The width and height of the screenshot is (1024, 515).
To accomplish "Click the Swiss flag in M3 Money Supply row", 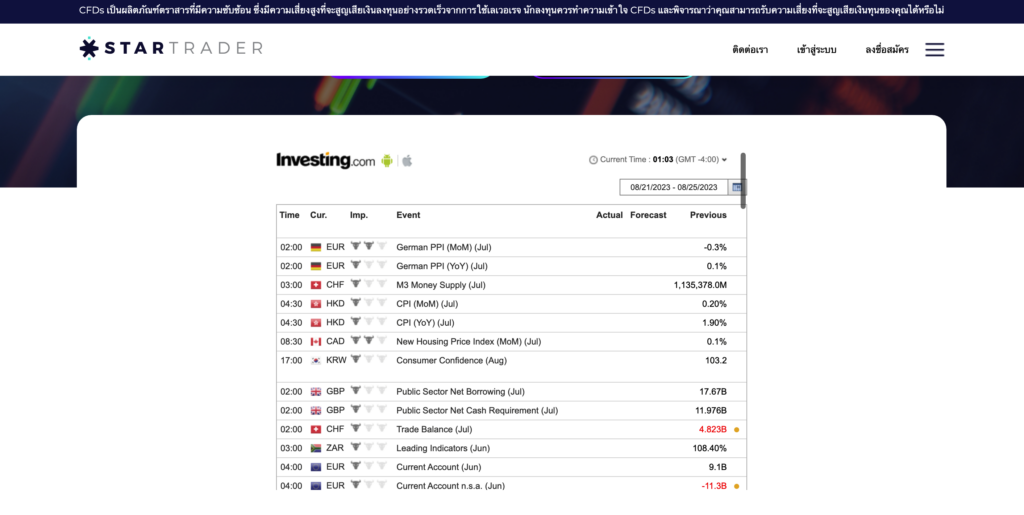I will [x=316, y=285].
